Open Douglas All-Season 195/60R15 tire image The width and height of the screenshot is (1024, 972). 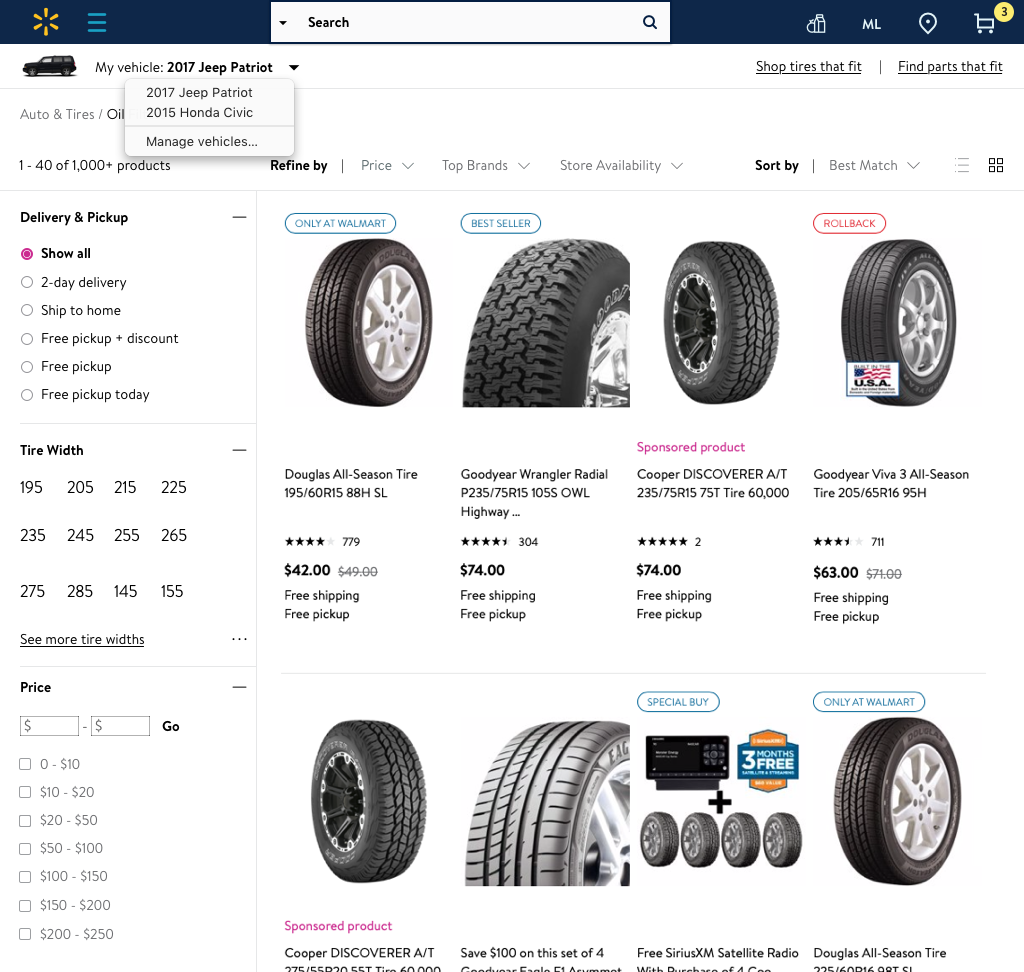point(369,323)
